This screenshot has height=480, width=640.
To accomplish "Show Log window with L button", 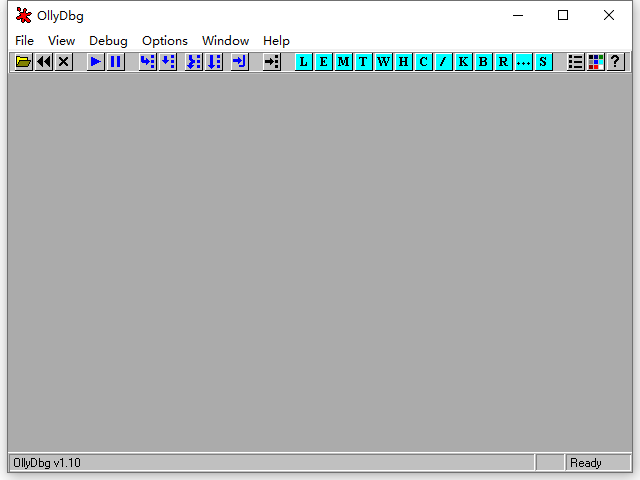I will click(x=304, y=62).
